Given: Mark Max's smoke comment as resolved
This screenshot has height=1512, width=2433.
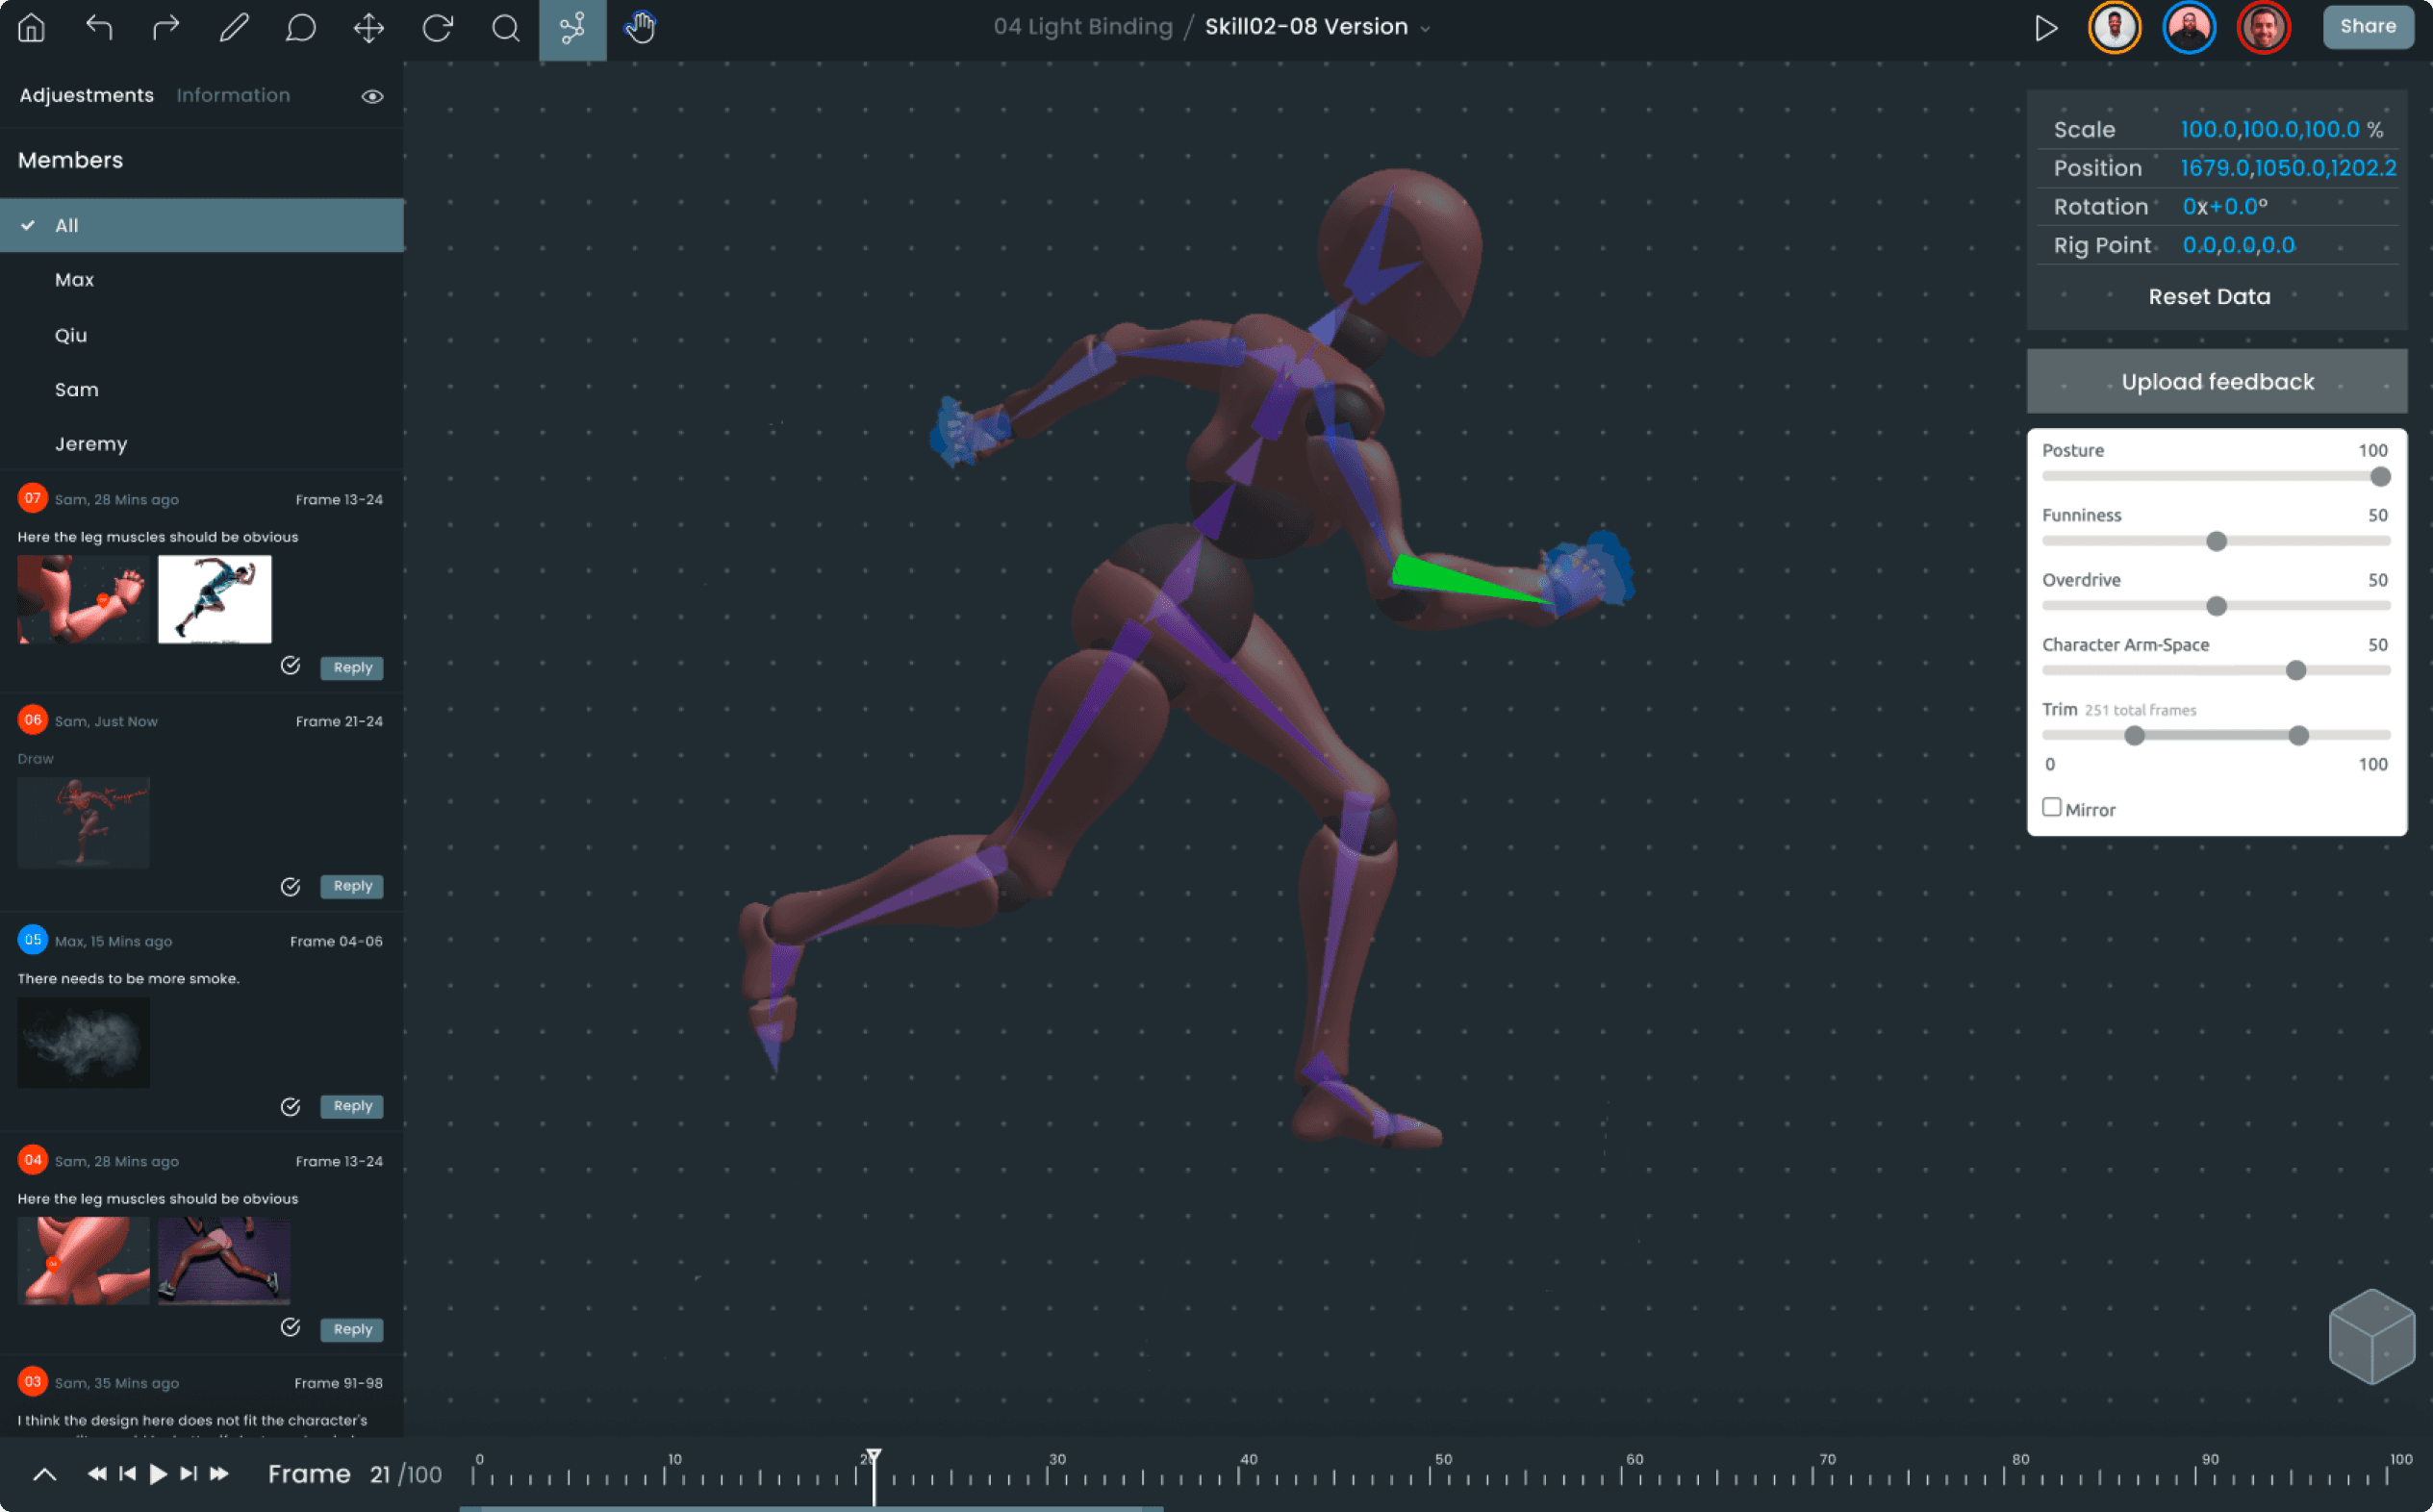Looking at the screenshot, I should (290, 1106).
